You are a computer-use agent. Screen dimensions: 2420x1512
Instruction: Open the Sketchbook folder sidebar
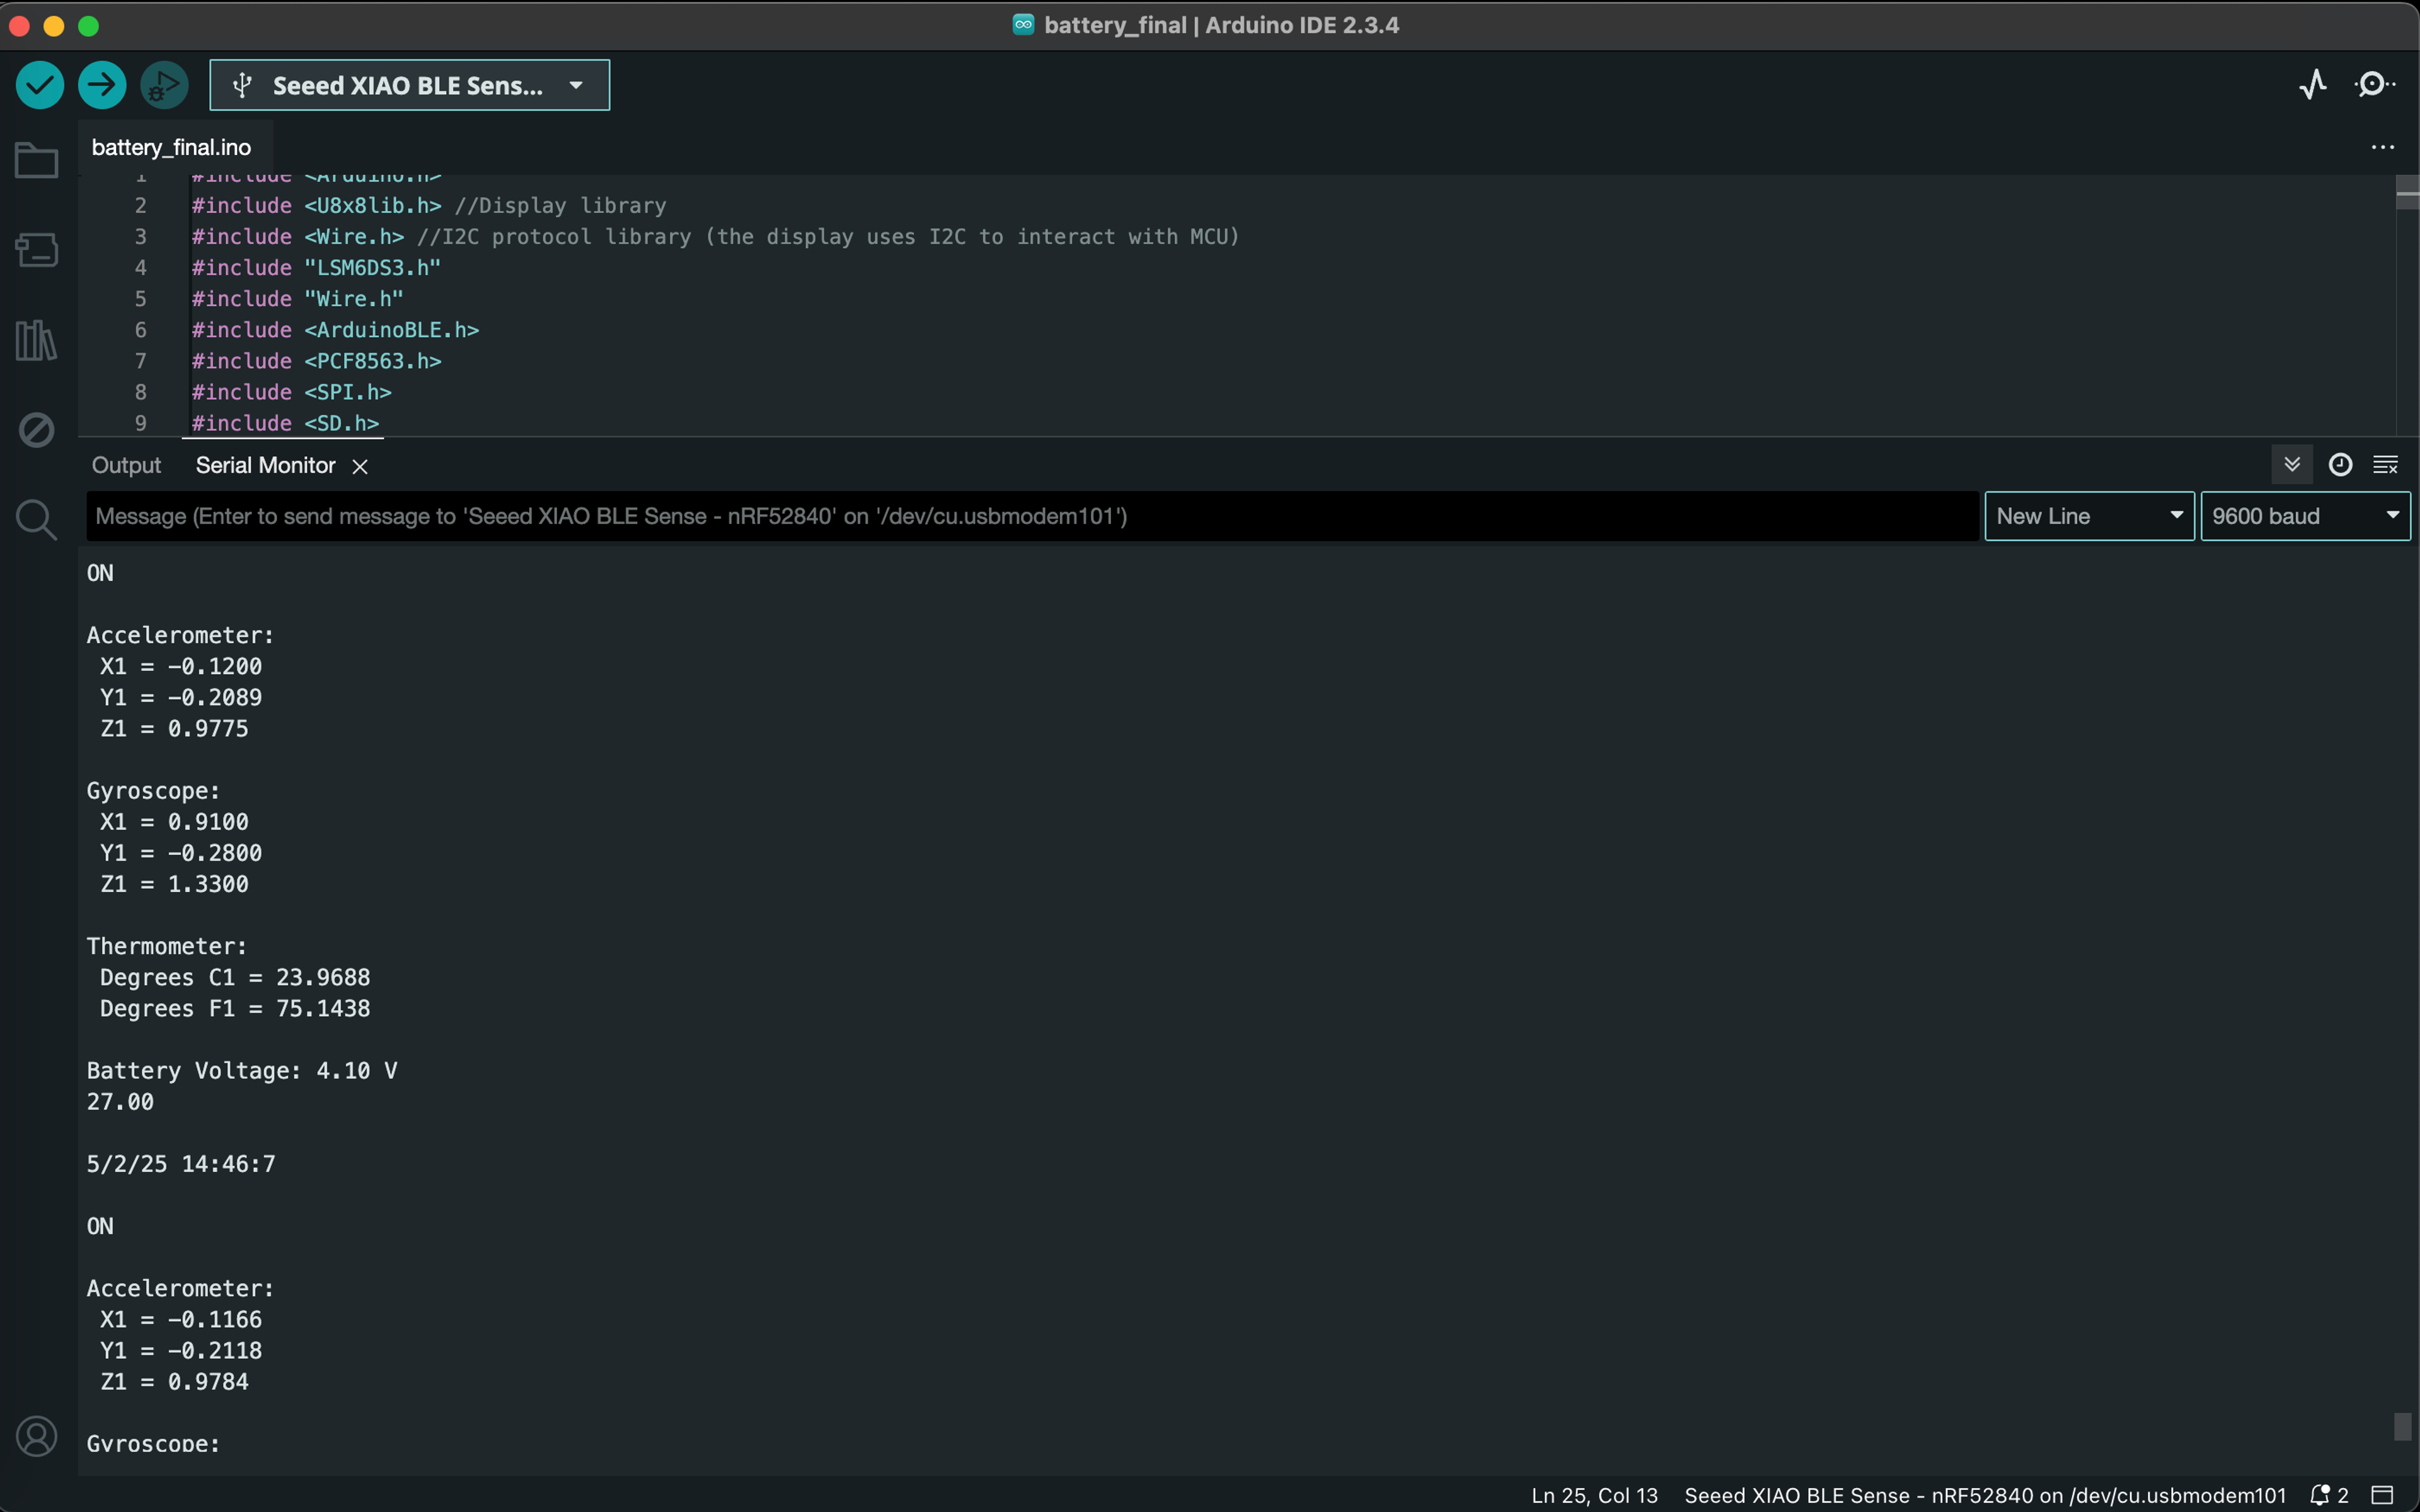[37, 160]
